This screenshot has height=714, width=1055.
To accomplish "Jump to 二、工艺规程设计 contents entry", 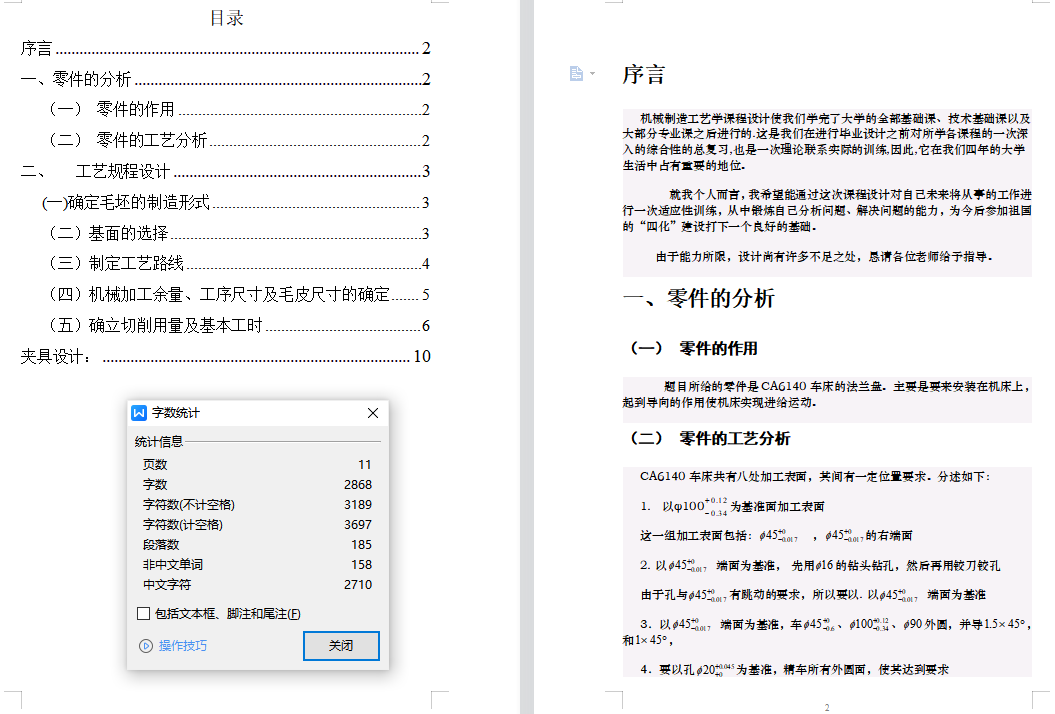I will click(225, 172).
